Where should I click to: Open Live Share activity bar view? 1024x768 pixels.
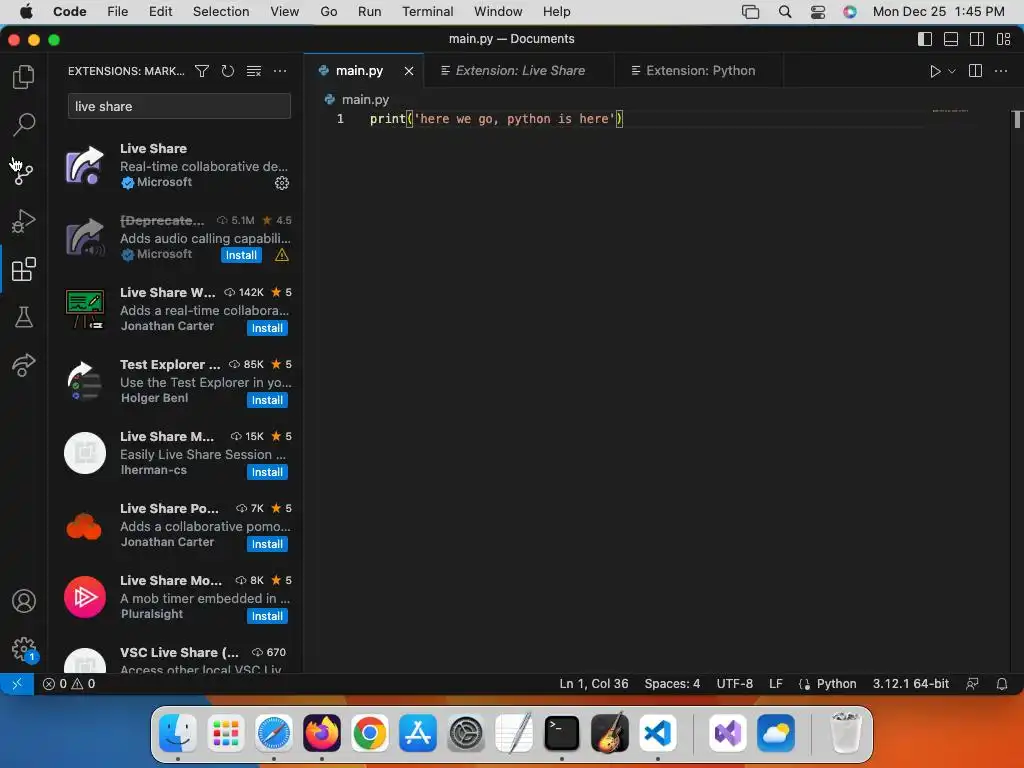(24, 365)
